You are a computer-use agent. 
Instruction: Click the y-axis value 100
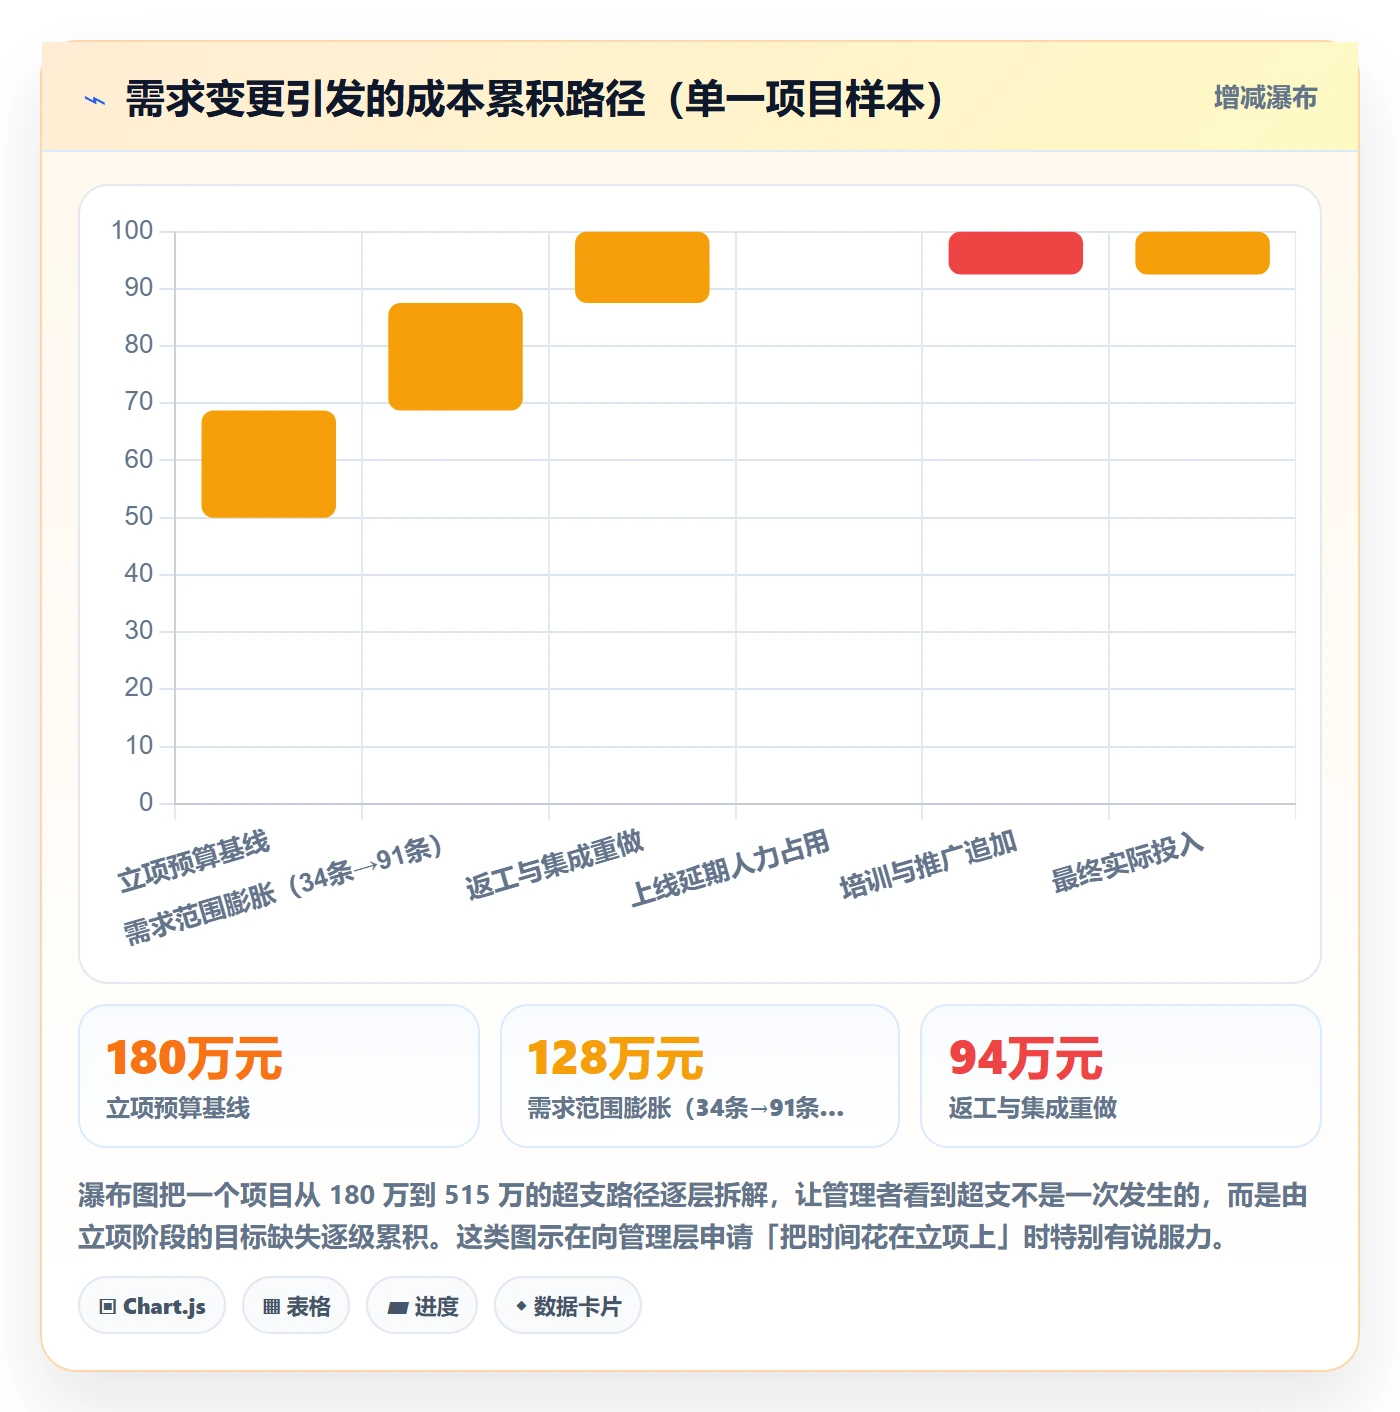[132, 231]
